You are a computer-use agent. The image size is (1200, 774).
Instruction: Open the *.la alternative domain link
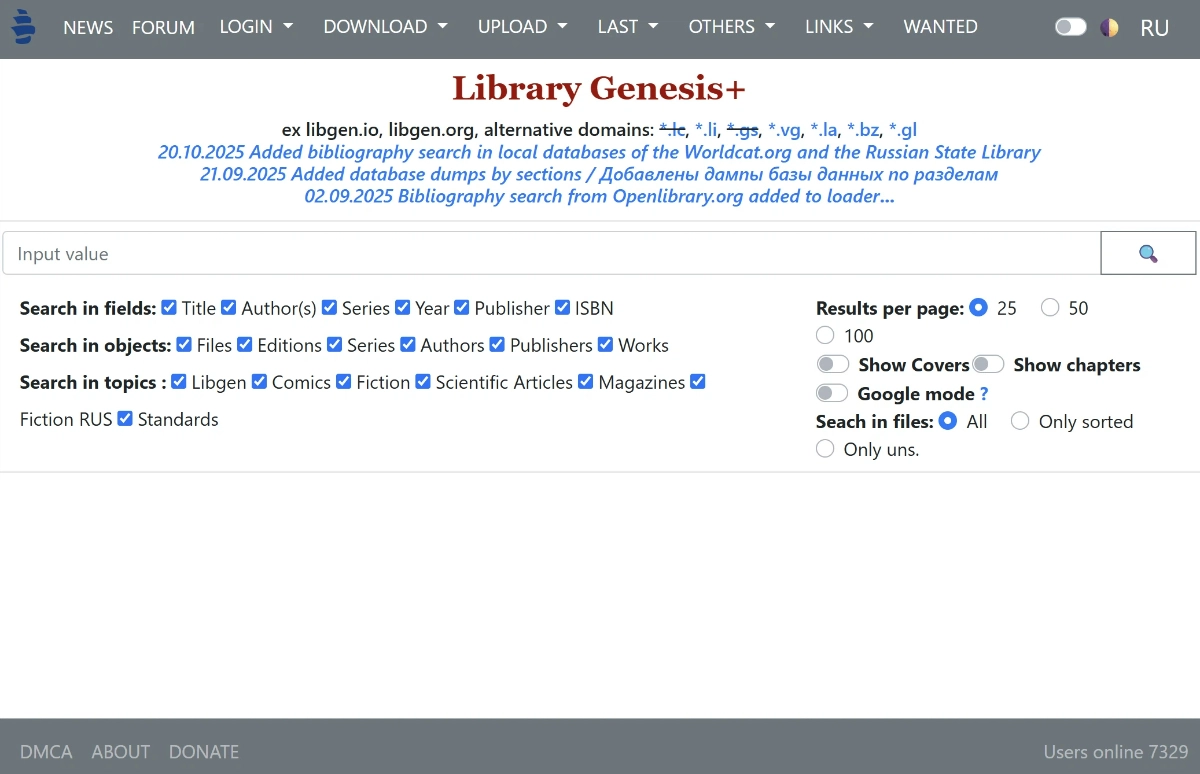(x=823, y=129)
